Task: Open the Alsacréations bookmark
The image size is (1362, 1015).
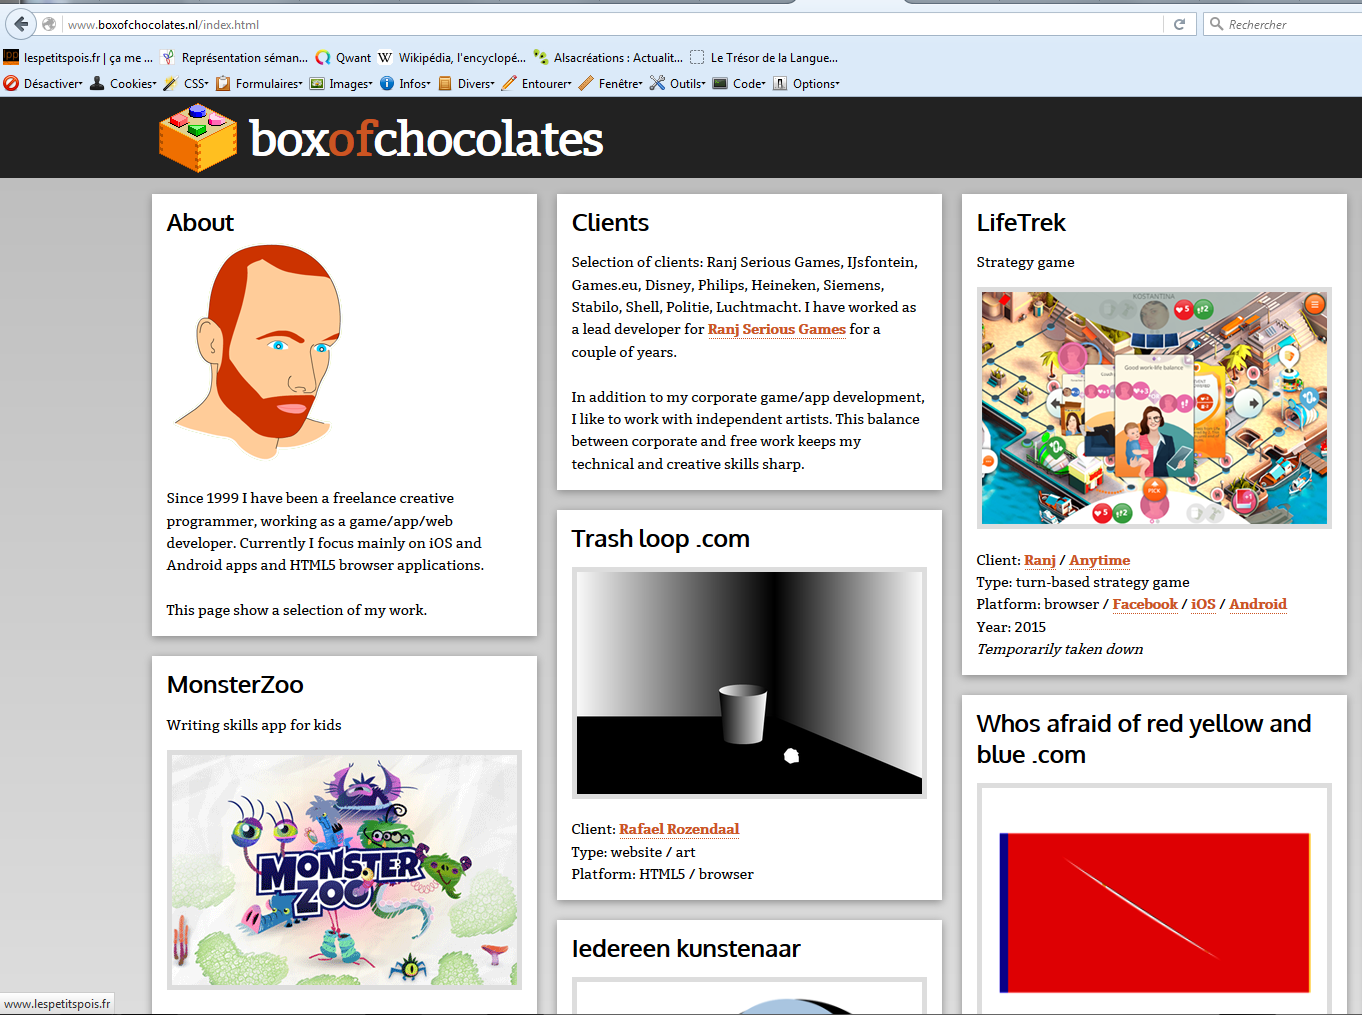Action: (x=608, y=58)
